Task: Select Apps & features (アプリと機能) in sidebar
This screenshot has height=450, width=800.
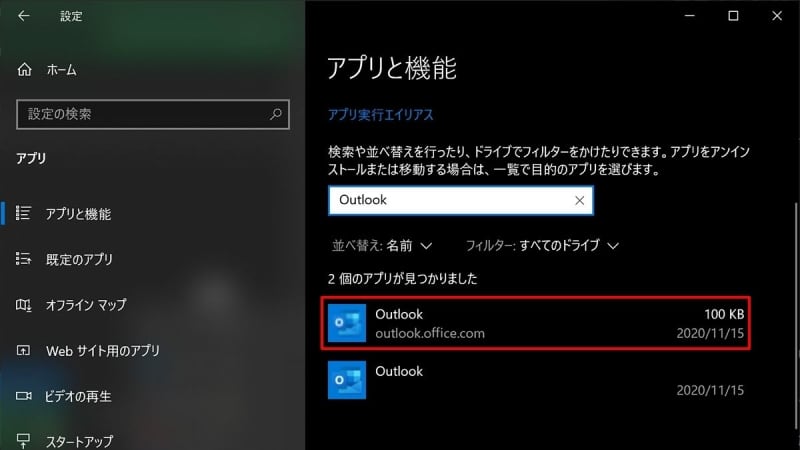Action: 78,214
